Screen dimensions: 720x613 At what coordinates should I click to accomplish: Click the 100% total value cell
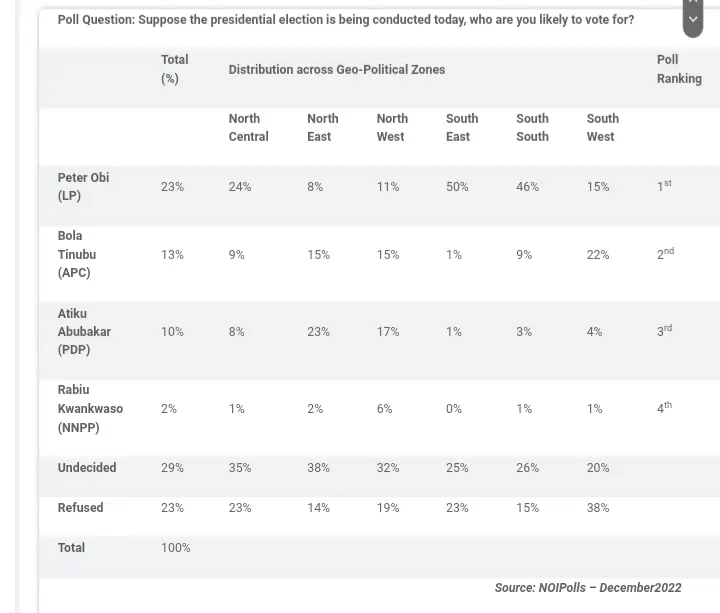click(175, 548)
